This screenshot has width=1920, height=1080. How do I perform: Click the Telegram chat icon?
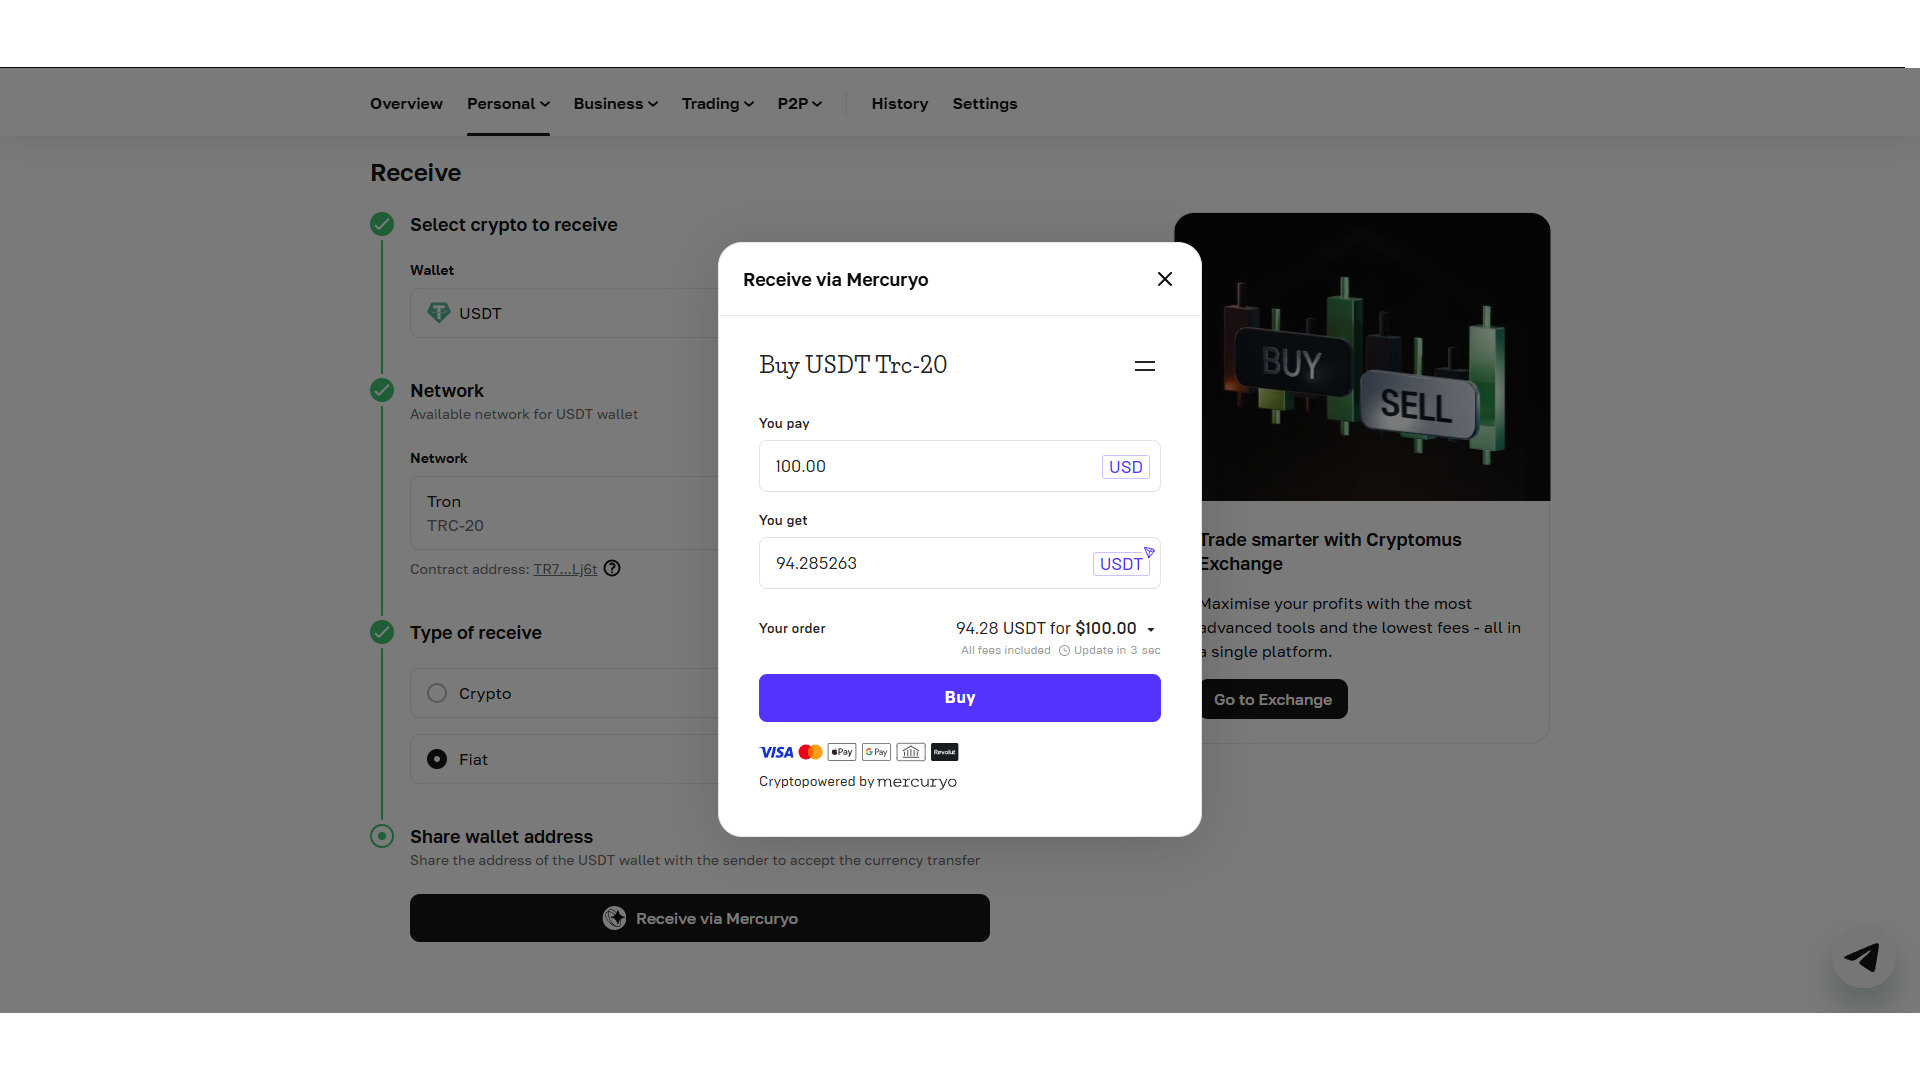tap(1863, 957)
